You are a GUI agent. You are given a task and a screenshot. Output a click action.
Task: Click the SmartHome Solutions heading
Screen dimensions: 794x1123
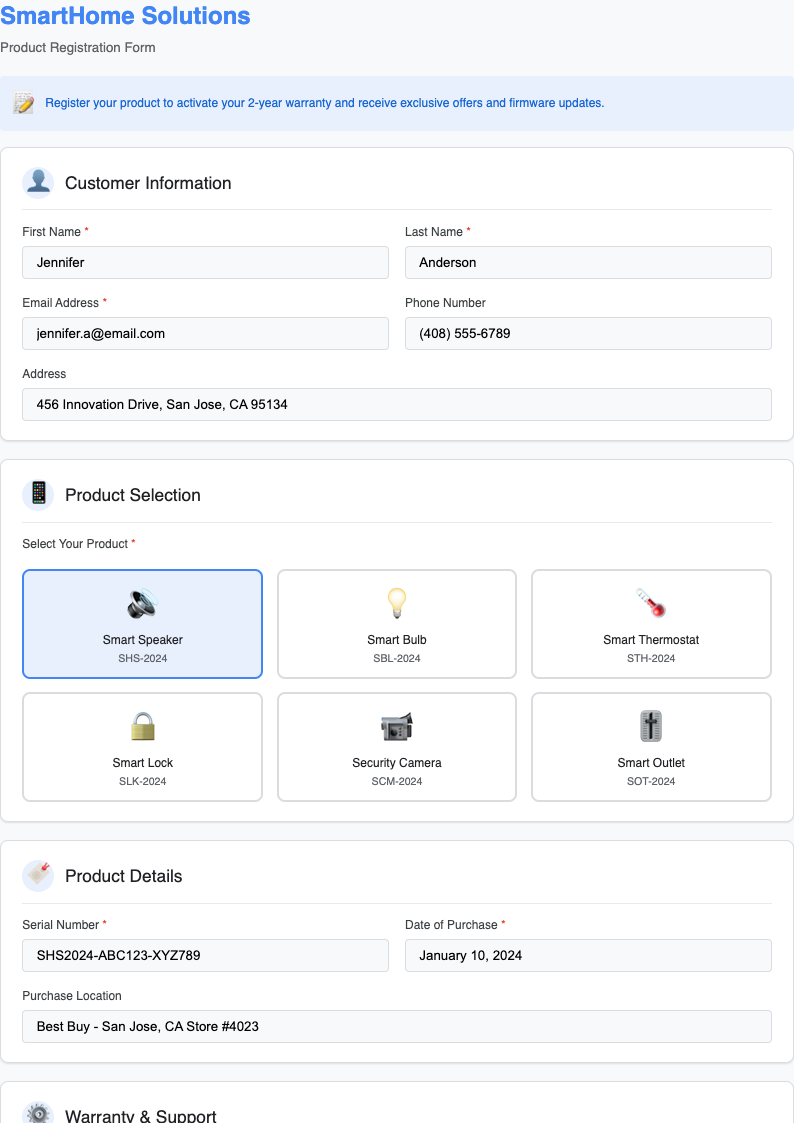click(126, 16)
